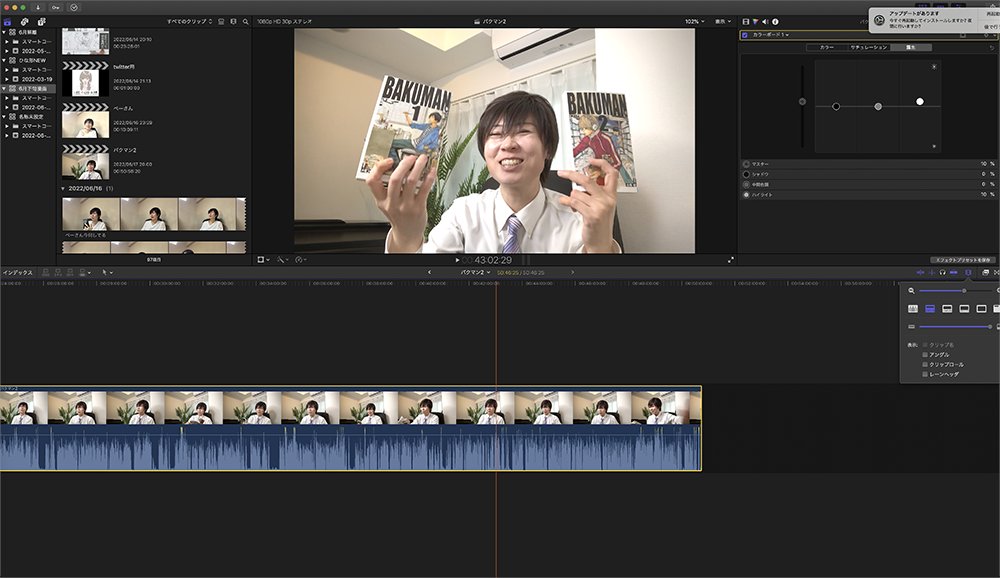Go forward in timeline history arrow
1000x578 pixels.
coord(572,272)
